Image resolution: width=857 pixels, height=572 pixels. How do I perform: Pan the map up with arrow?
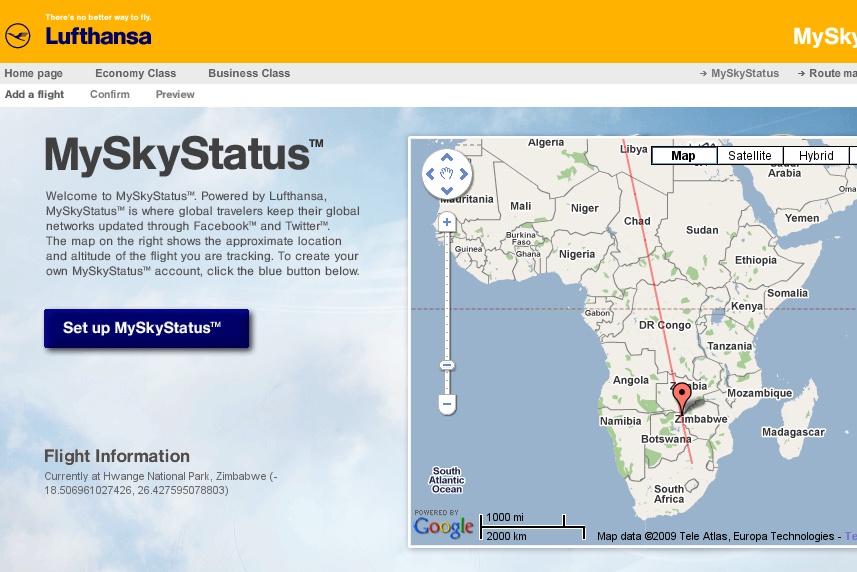447,158
